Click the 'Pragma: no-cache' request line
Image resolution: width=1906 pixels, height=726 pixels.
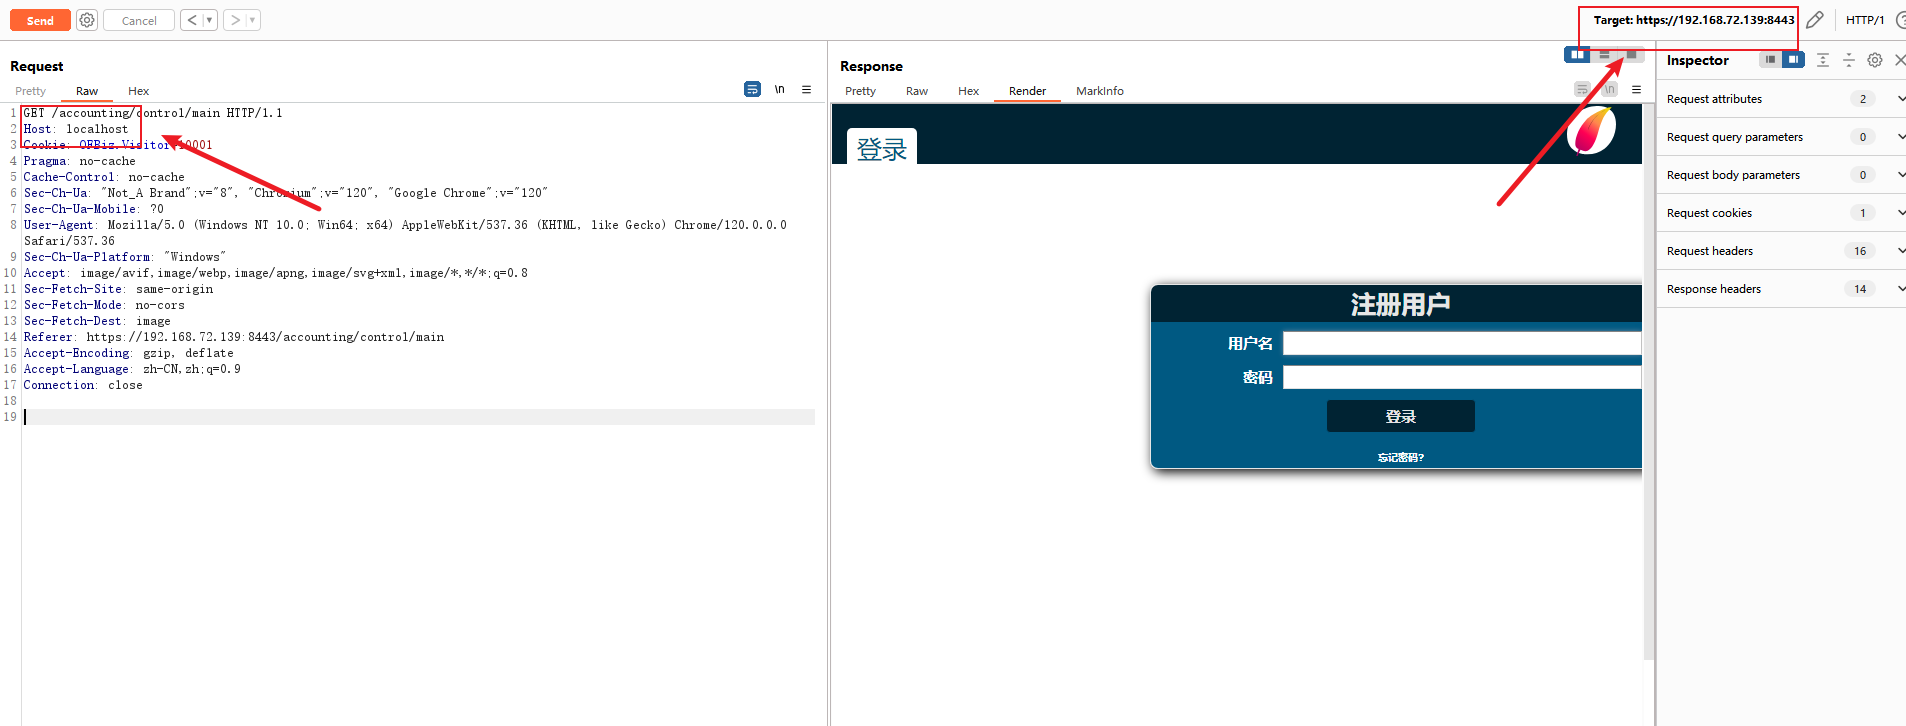click(x=79, y=161)
